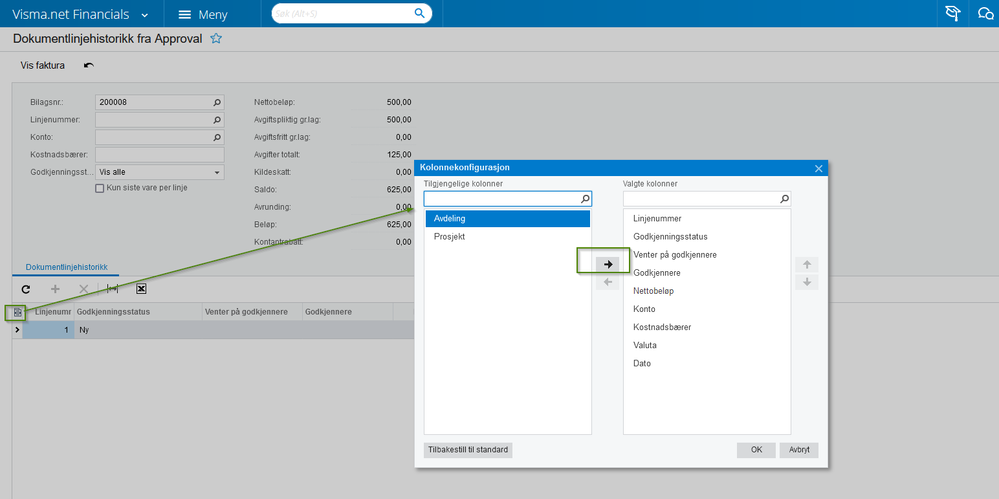The image size is (999, 499).
Task: Open Visma.net Financials app switcher chevron
Action: coord(145,15)
